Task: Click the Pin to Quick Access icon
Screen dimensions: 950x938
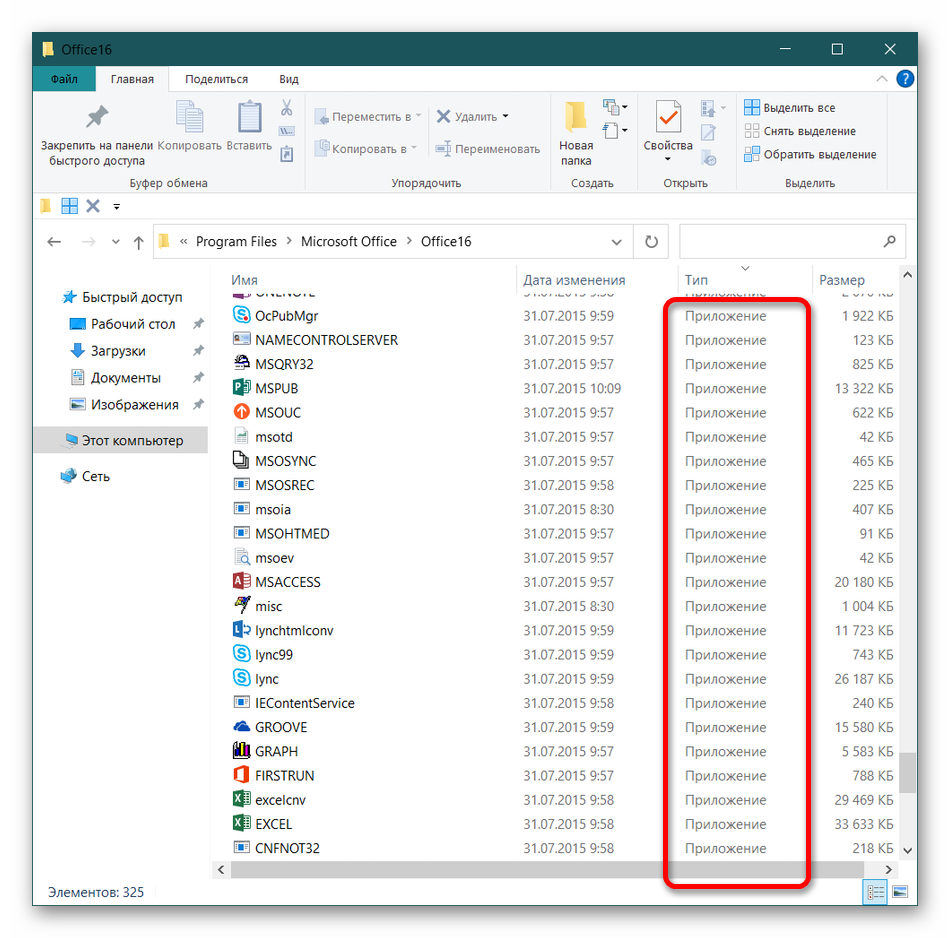Action: click(96, 118)
